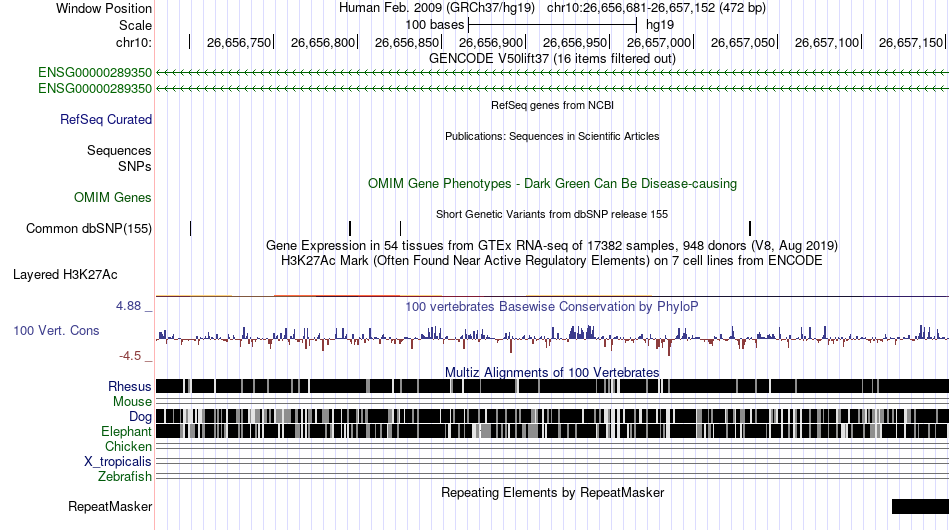Viewport: 950px width, 530px height.
Task: Click the chr10:26,656,681-26,657,152 (472 bp) position text
Action: [x=656, y=8]
